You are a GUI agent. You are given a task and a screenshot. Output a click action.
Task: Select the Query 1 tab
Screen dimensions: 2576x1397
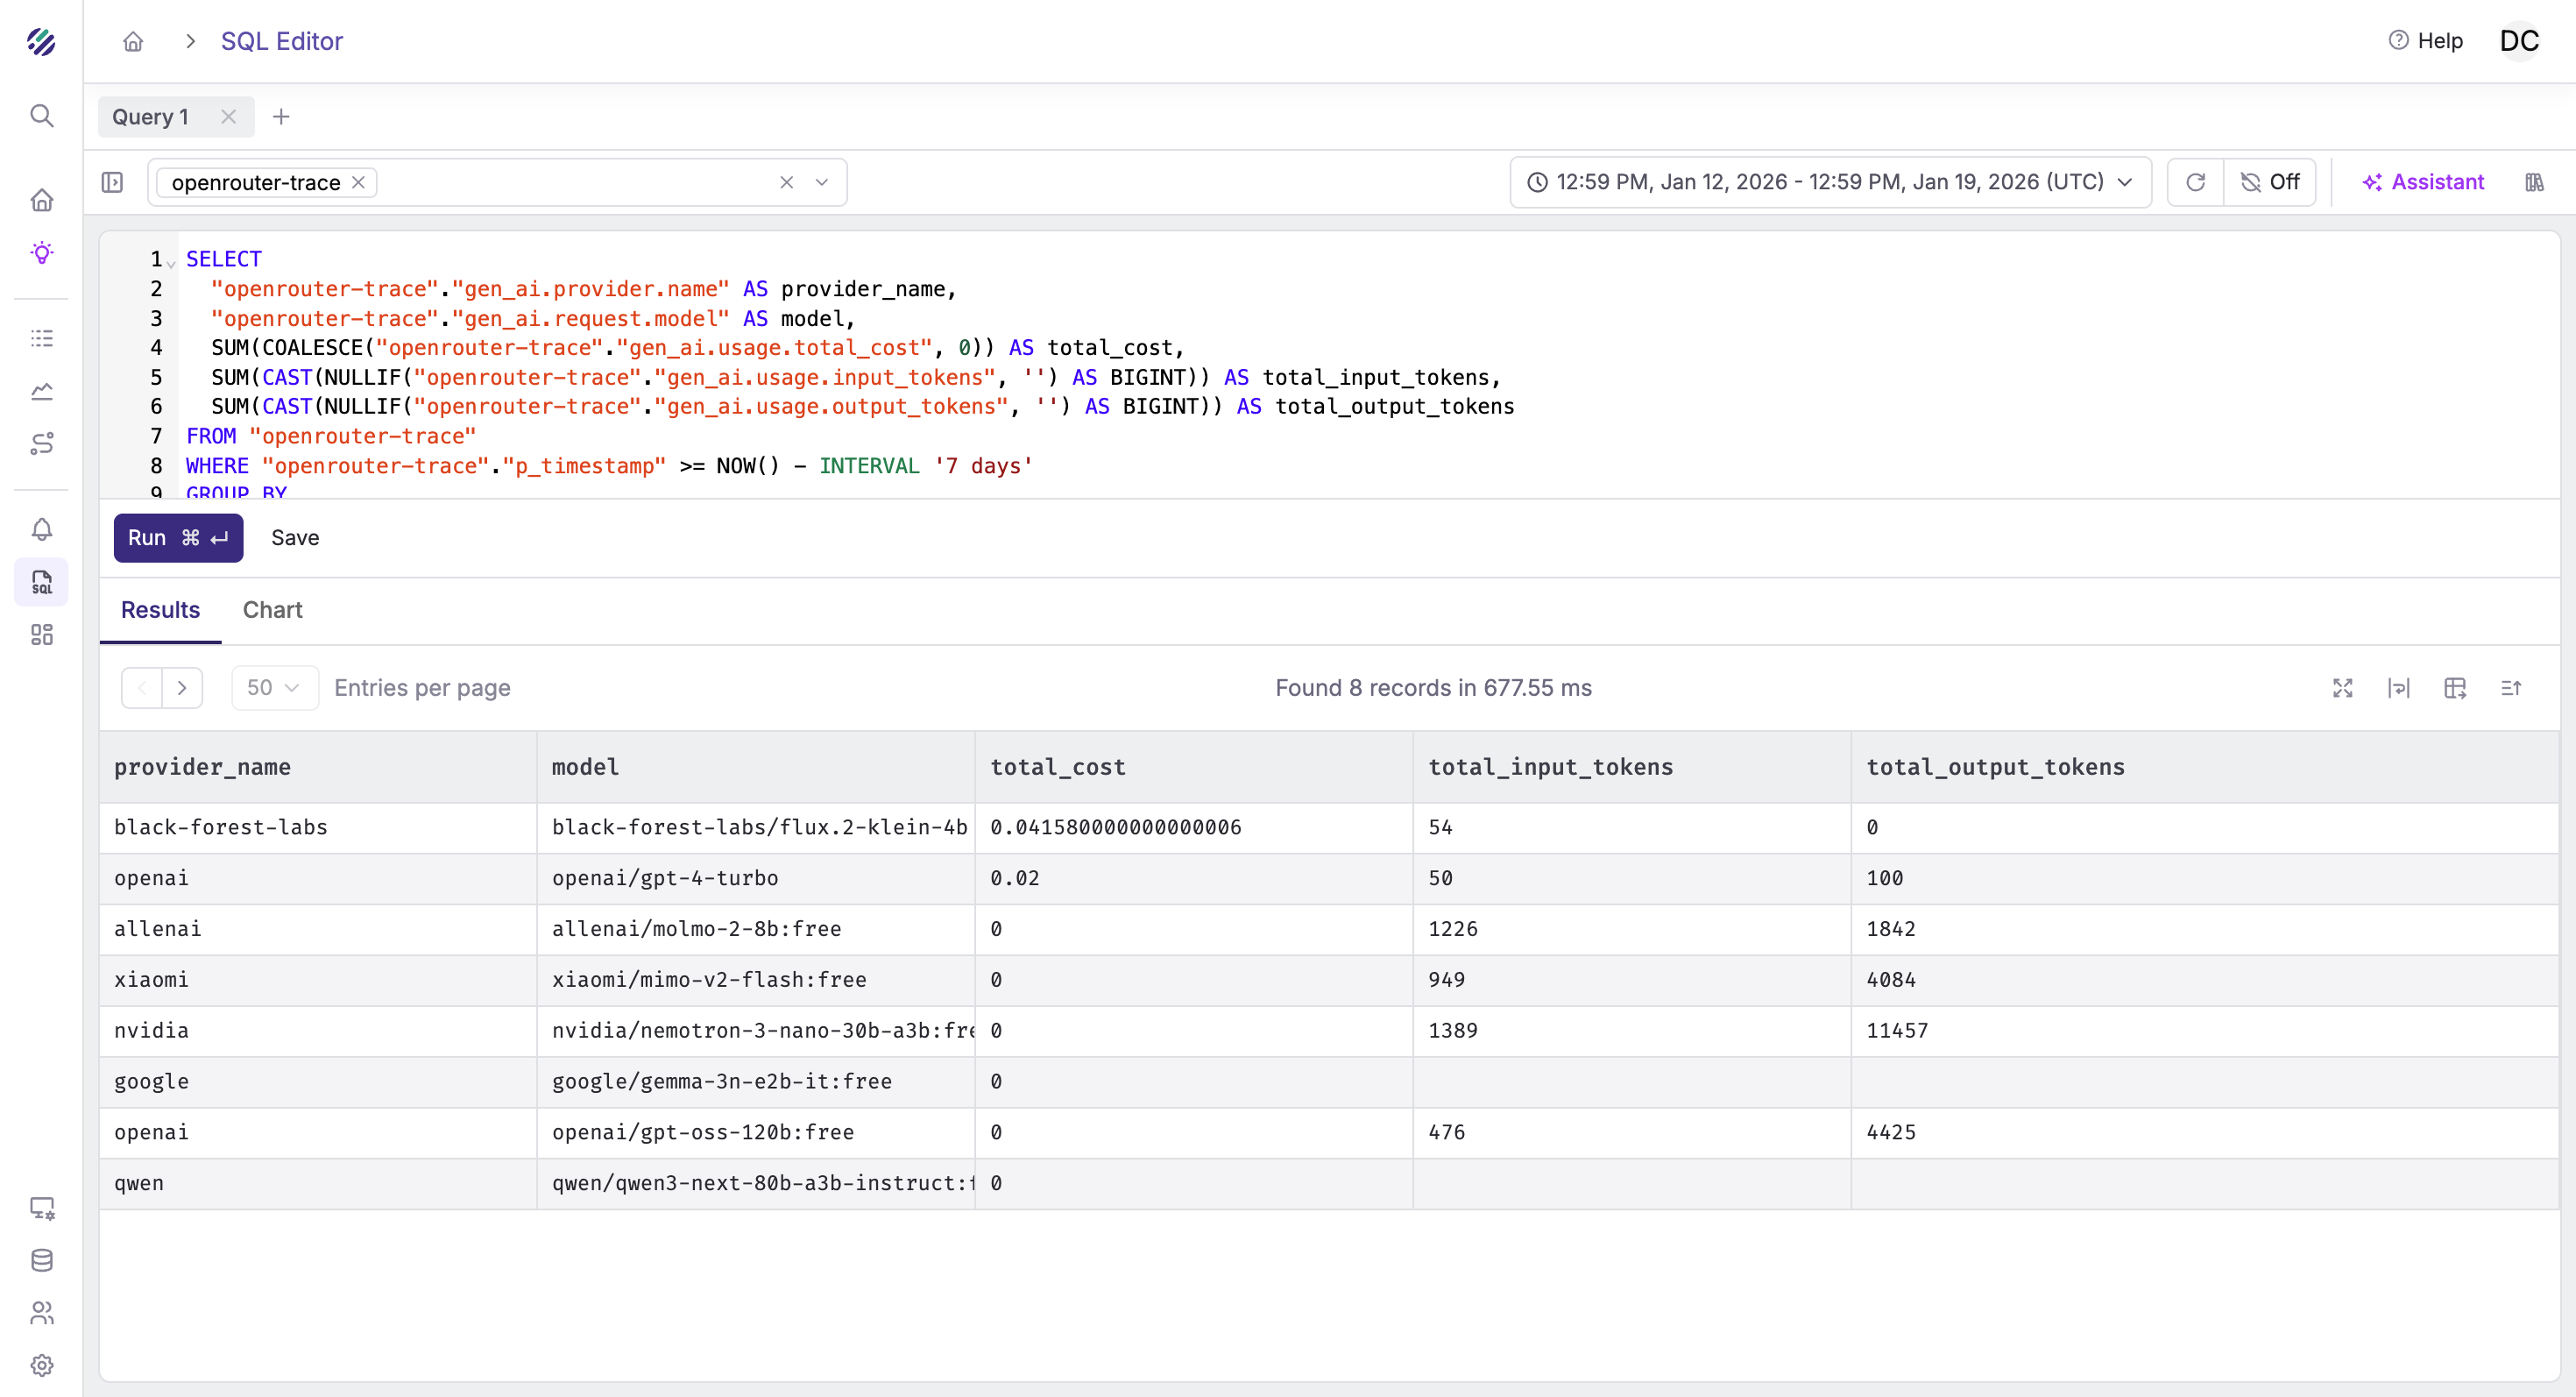tap(150, 117)
